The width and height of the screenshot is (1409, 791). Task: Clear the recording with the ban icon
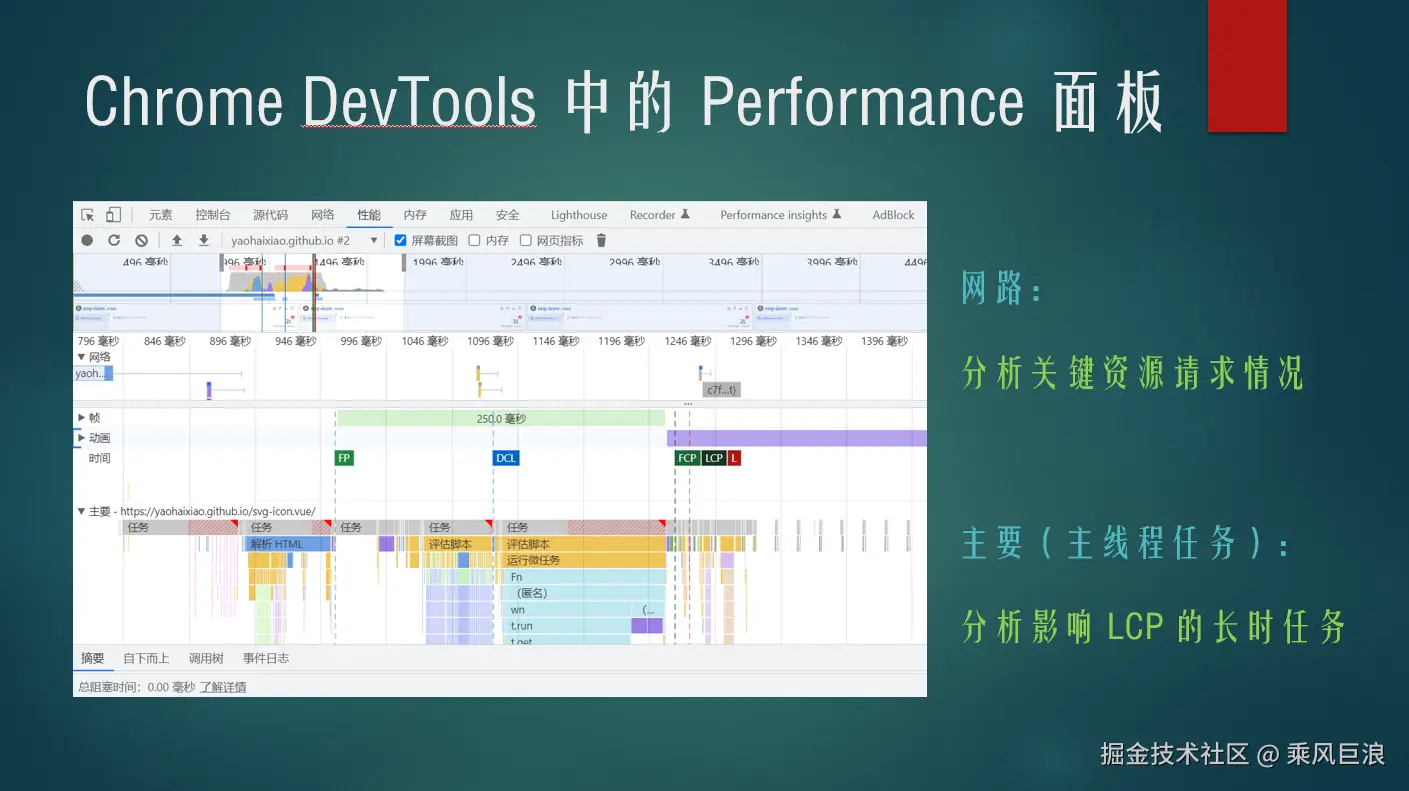(x=141, y=241)
